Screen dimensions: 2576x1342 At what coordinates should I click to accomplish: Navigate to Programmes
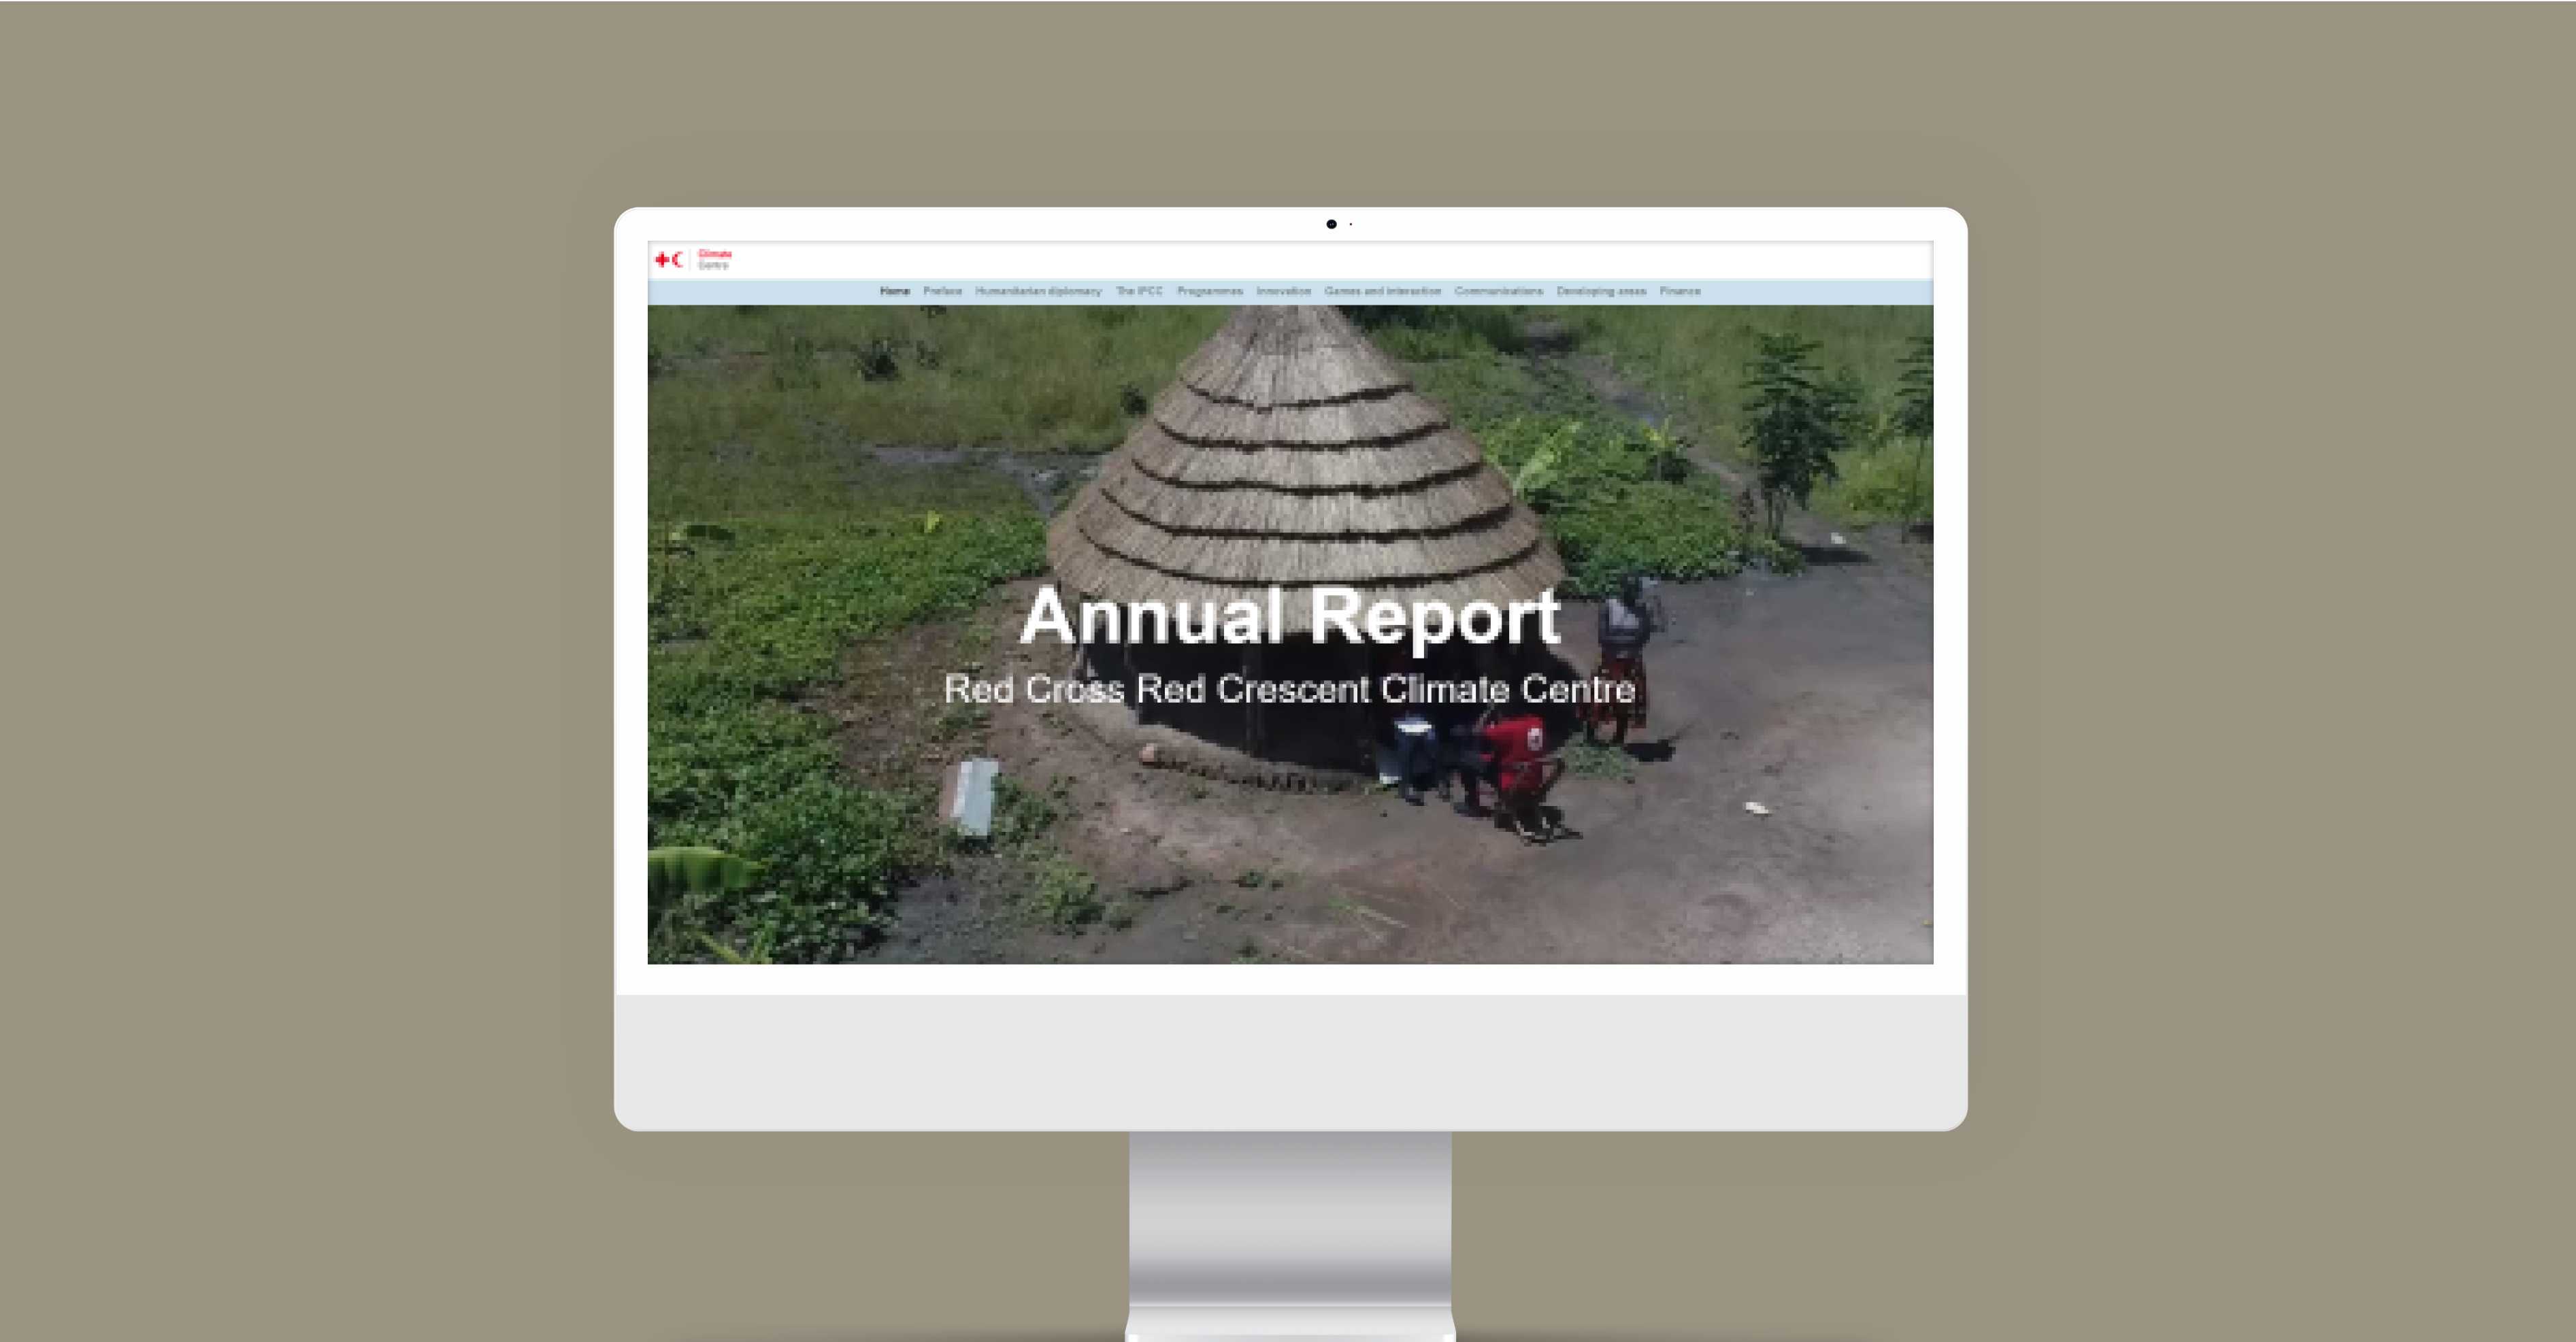(1209, 291)
